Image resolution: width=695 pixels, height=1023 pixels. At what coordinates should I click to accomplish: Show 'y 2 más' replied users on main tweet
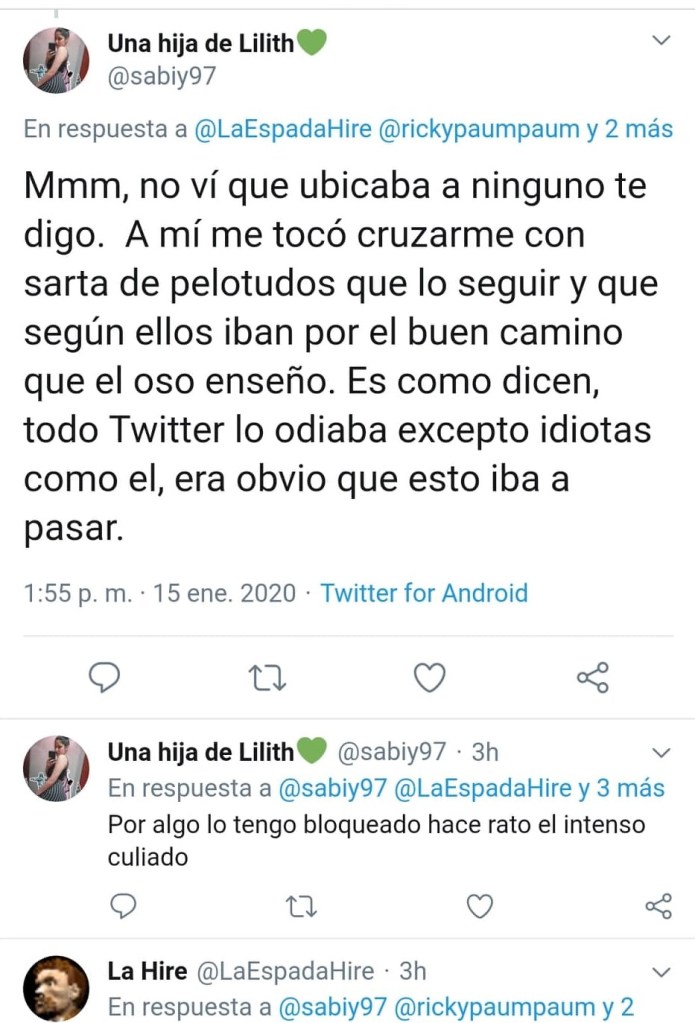pos(630,130)
